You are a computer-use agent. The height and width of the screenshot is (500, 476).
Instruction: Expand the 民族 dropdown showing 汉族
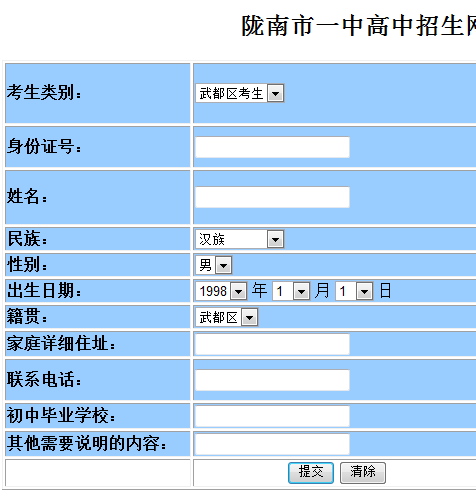240,239
